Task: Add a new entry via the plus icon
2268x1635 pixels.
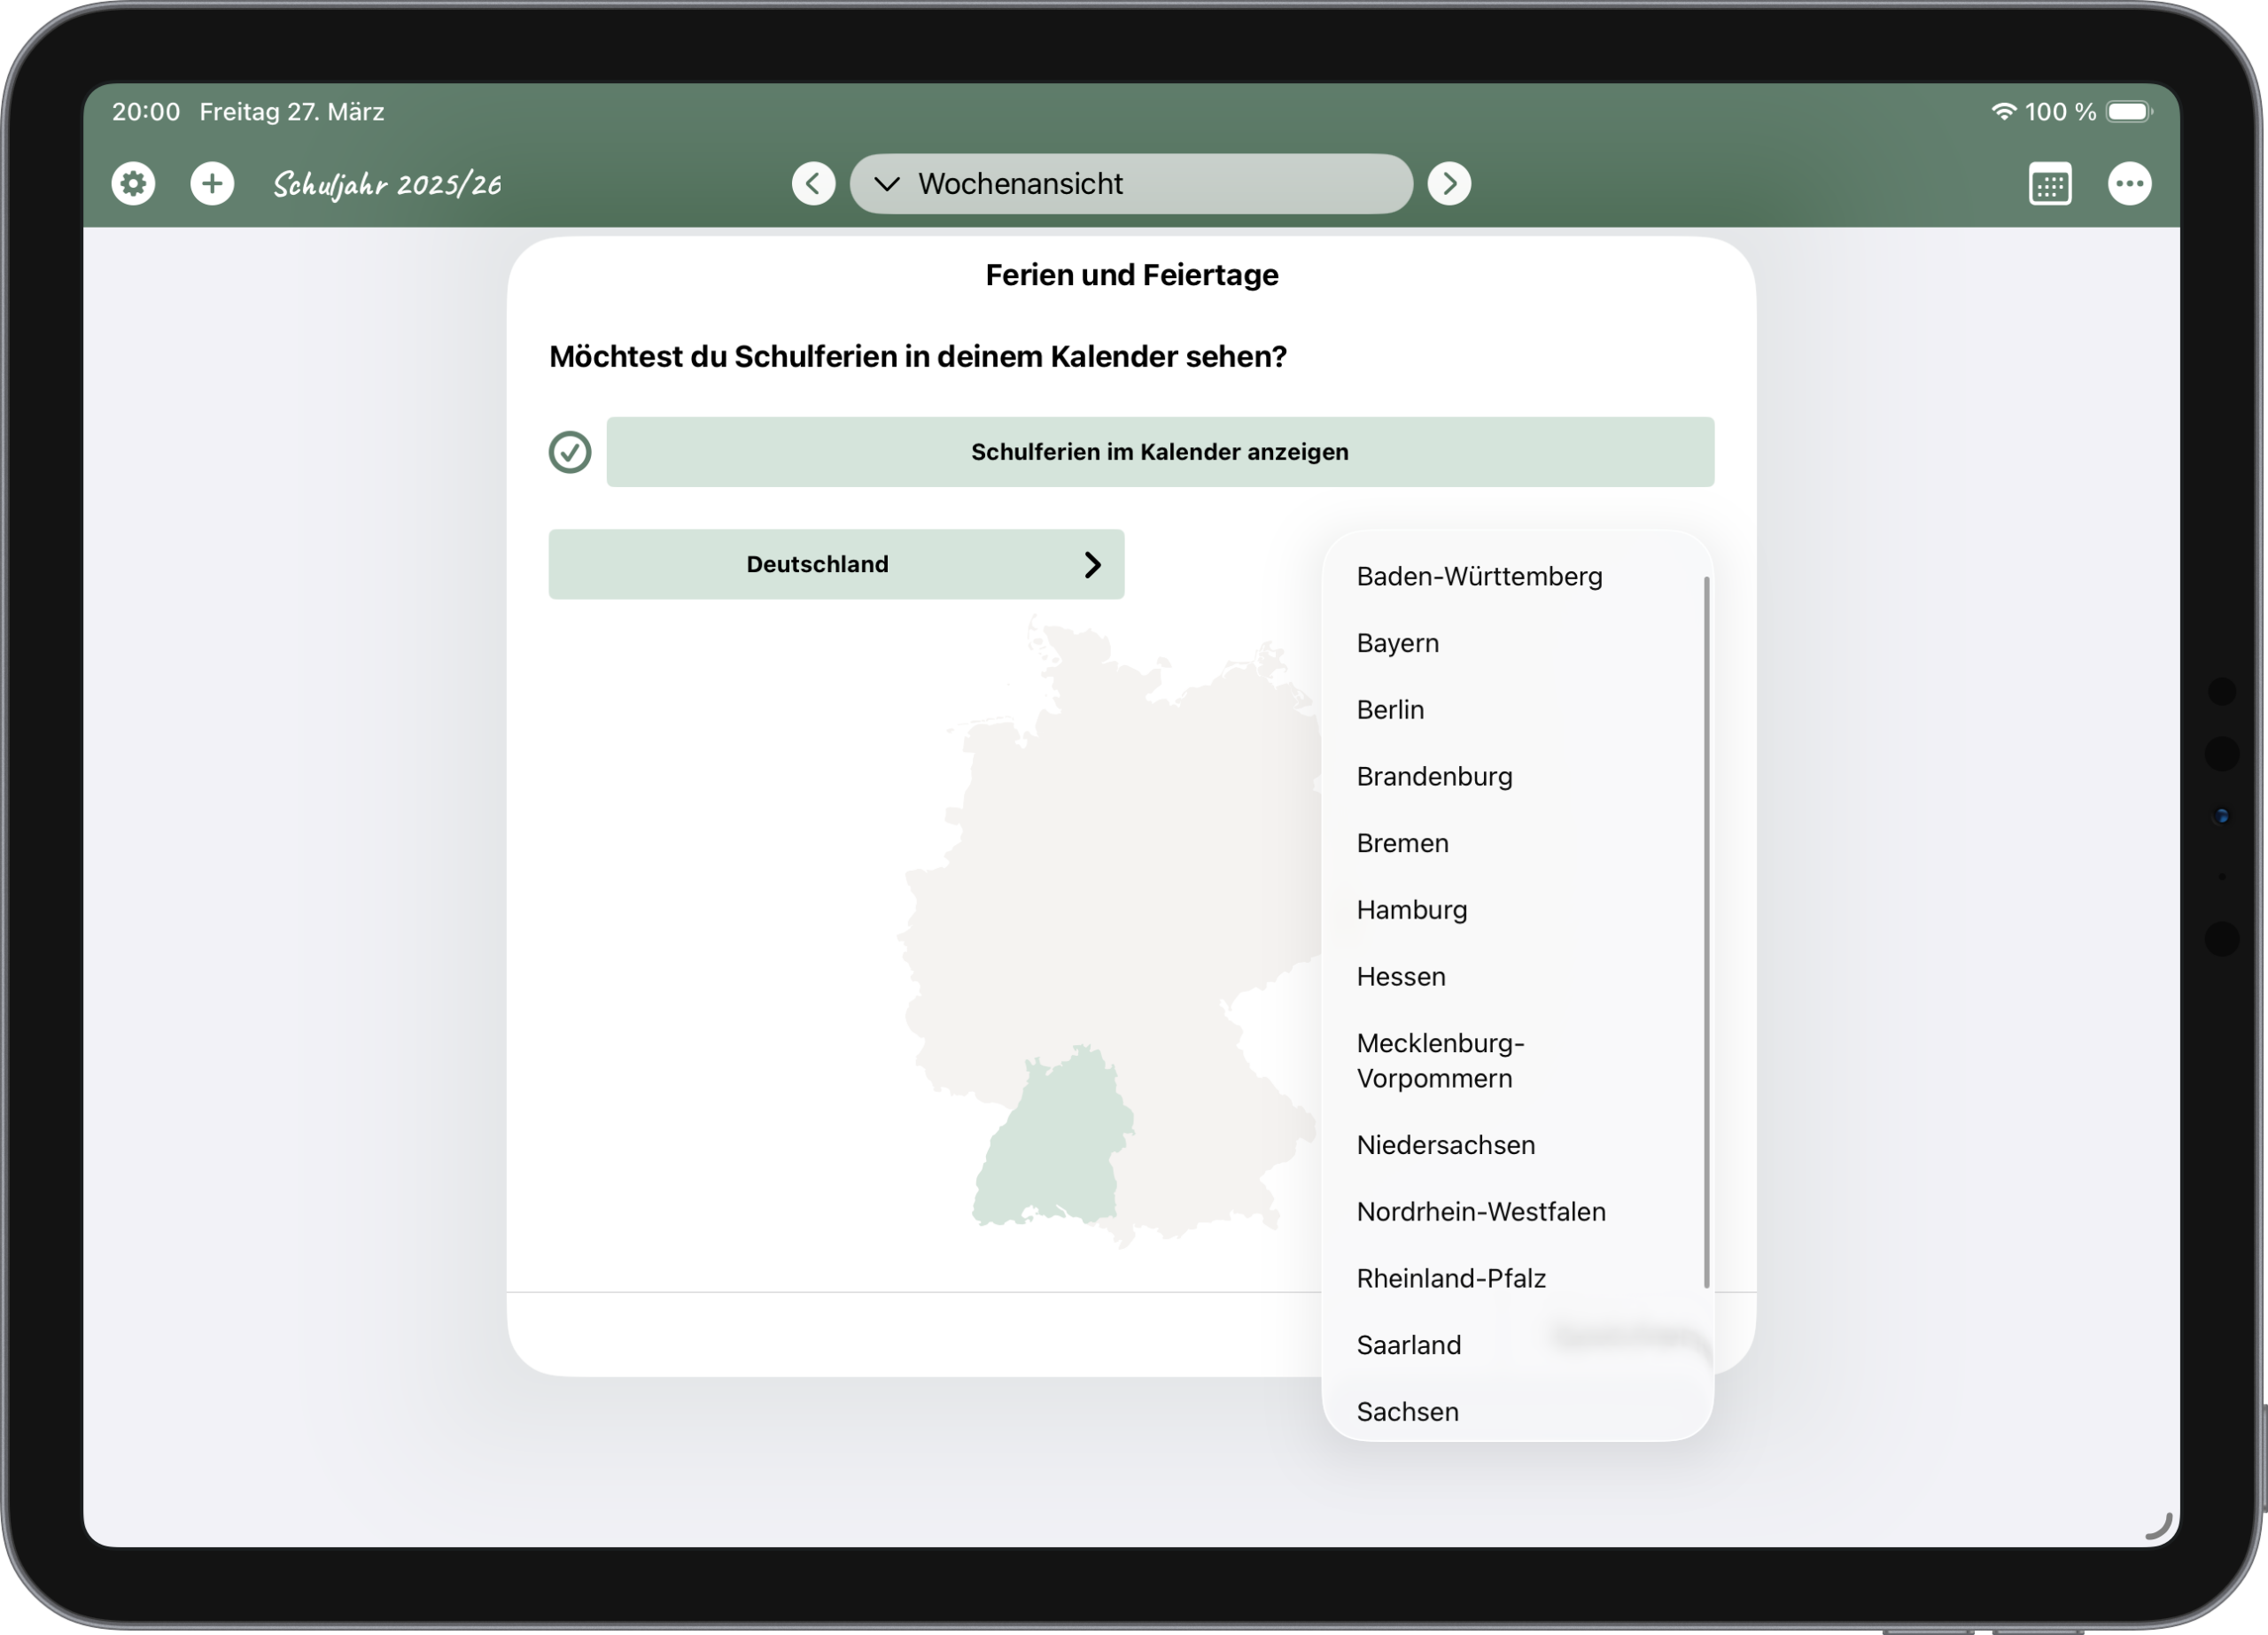Action: click(x=212, y=183)
